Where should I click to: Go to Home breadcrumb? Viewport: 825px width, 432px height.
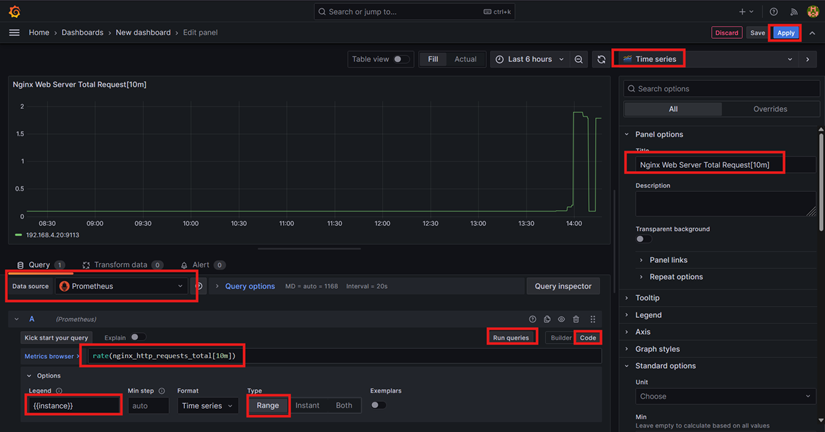tap(39, 33)
